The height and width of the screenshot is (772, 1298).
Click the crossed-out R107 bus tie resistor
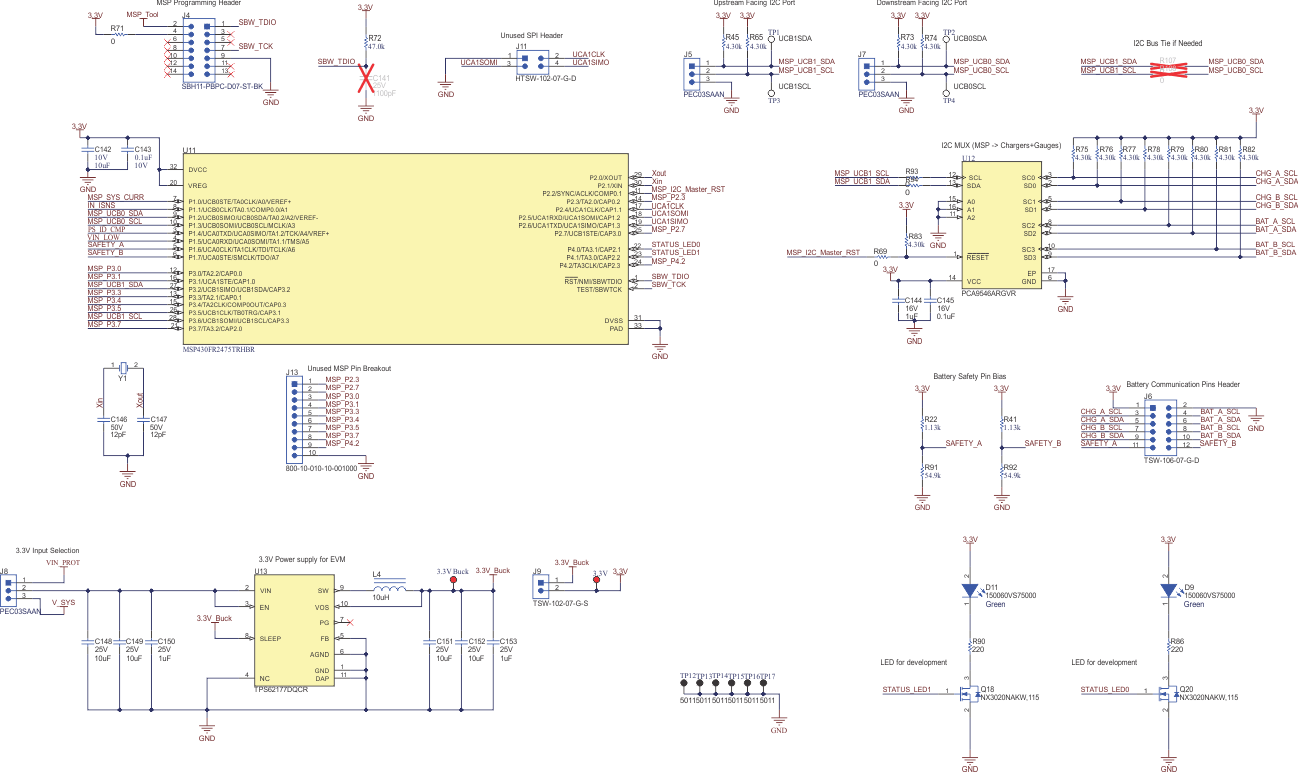(1167, 67)
